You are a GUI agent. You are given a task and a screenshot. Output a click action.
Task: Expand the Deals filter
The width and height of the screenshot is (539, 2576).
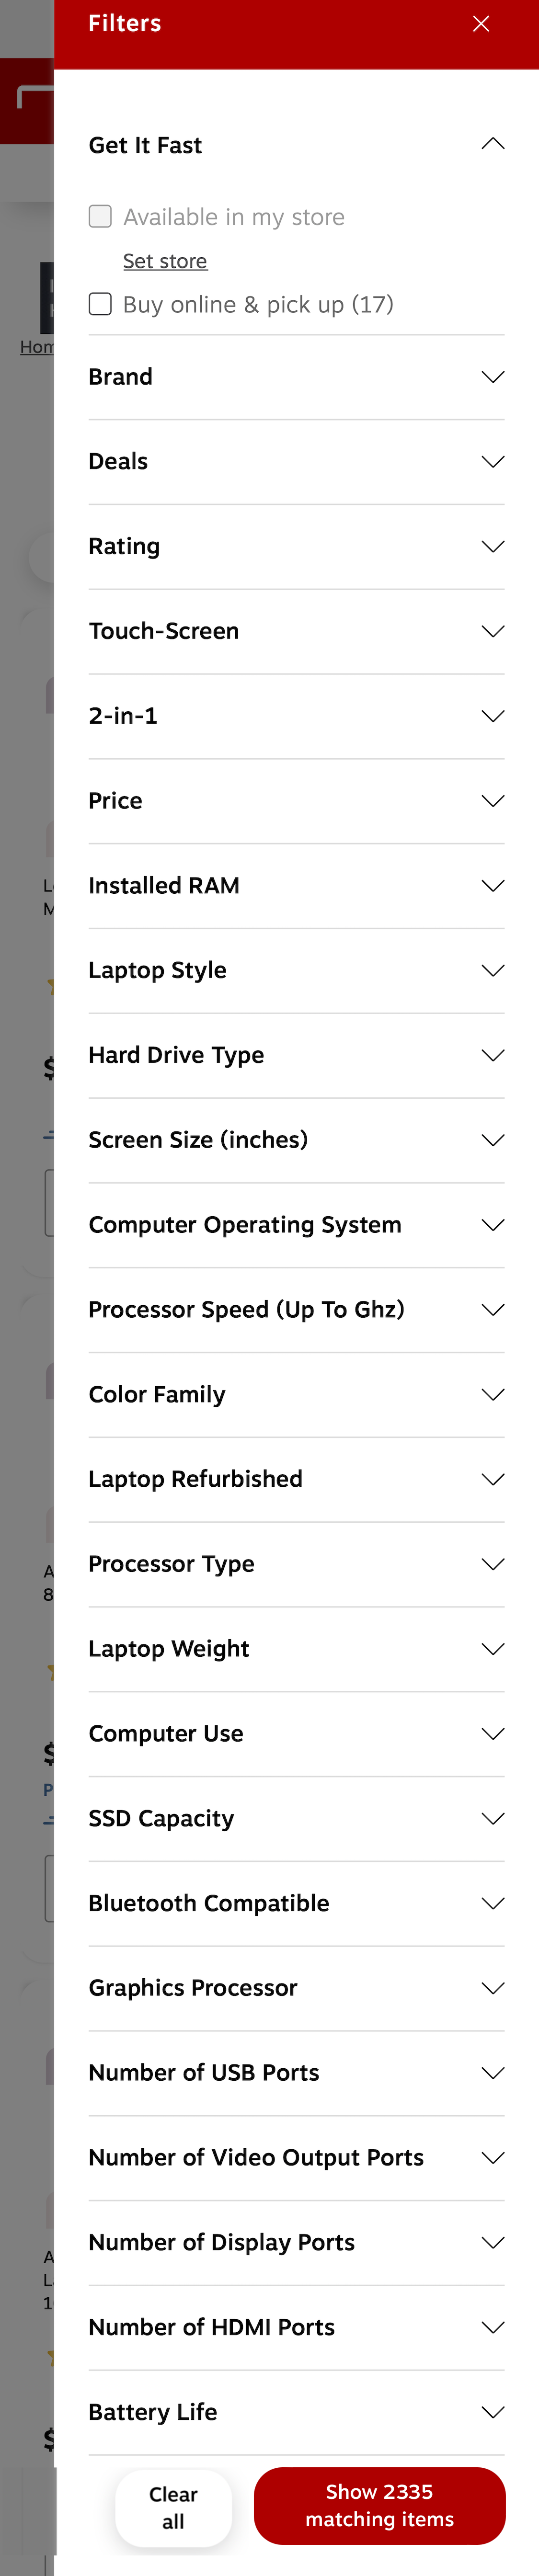[x=492, y=461]
